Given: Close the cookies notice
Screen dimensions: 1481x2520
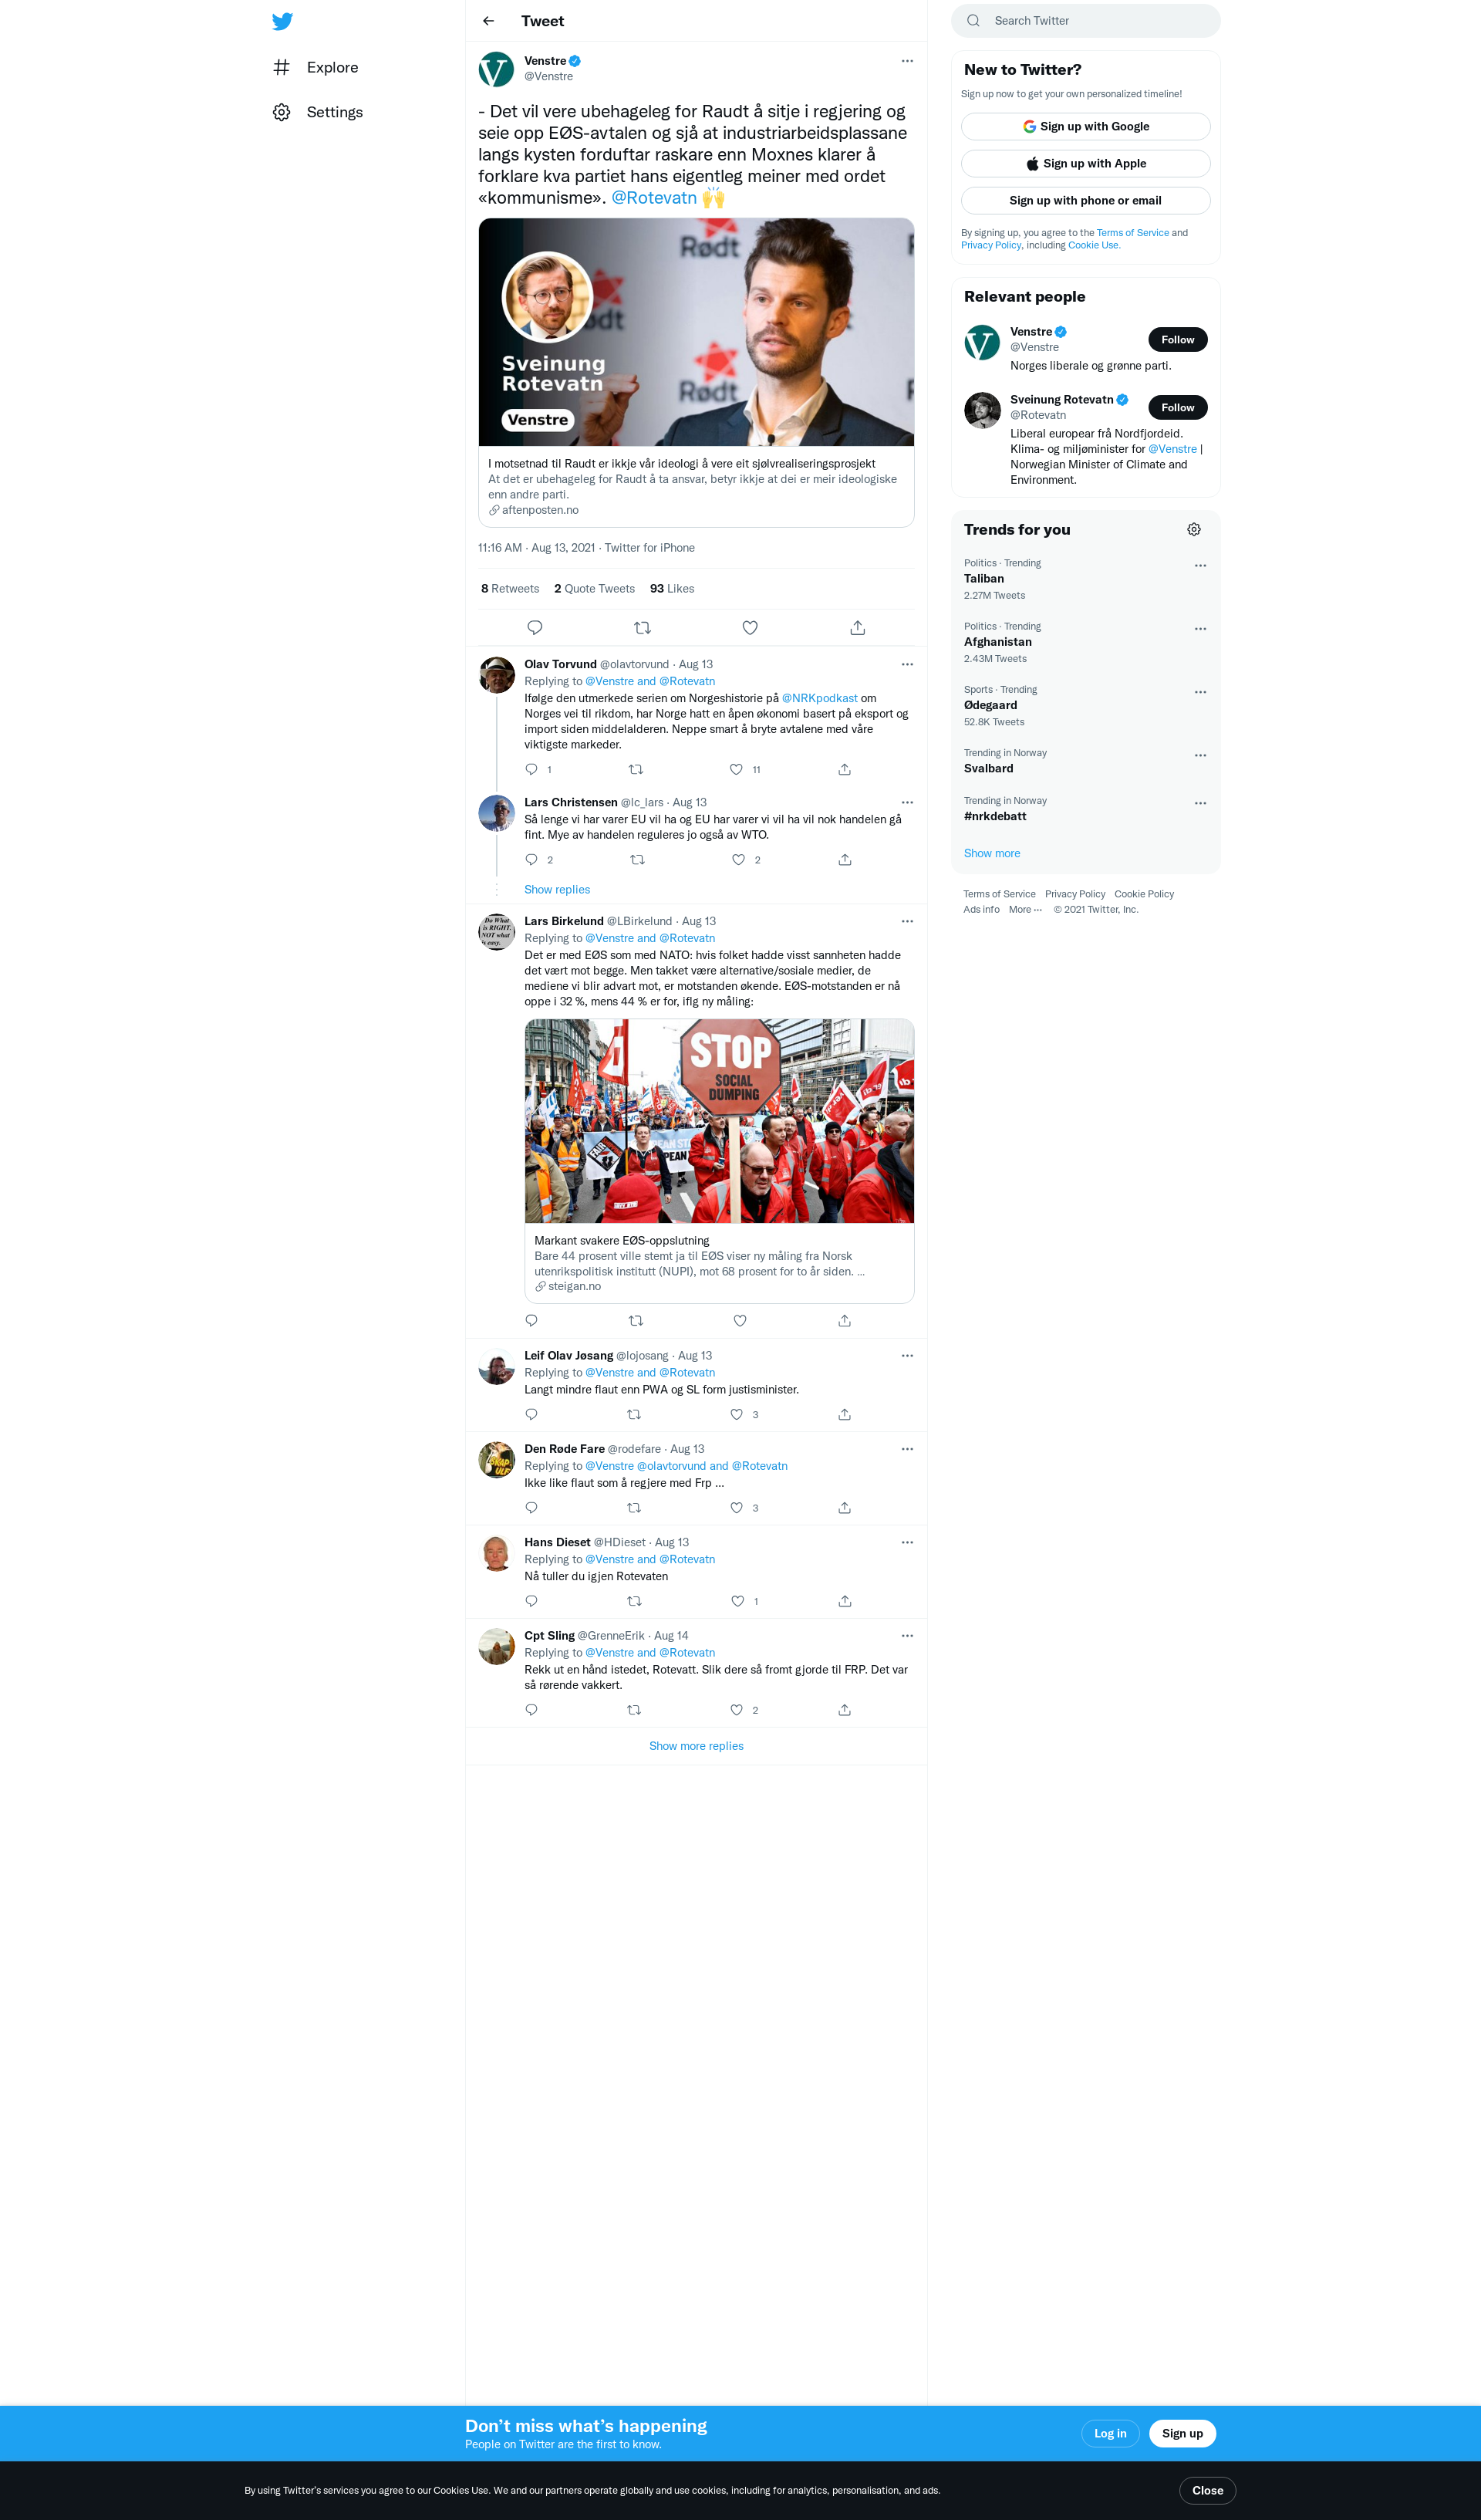Looking at the screenshot, I should coord(1207,2490).
